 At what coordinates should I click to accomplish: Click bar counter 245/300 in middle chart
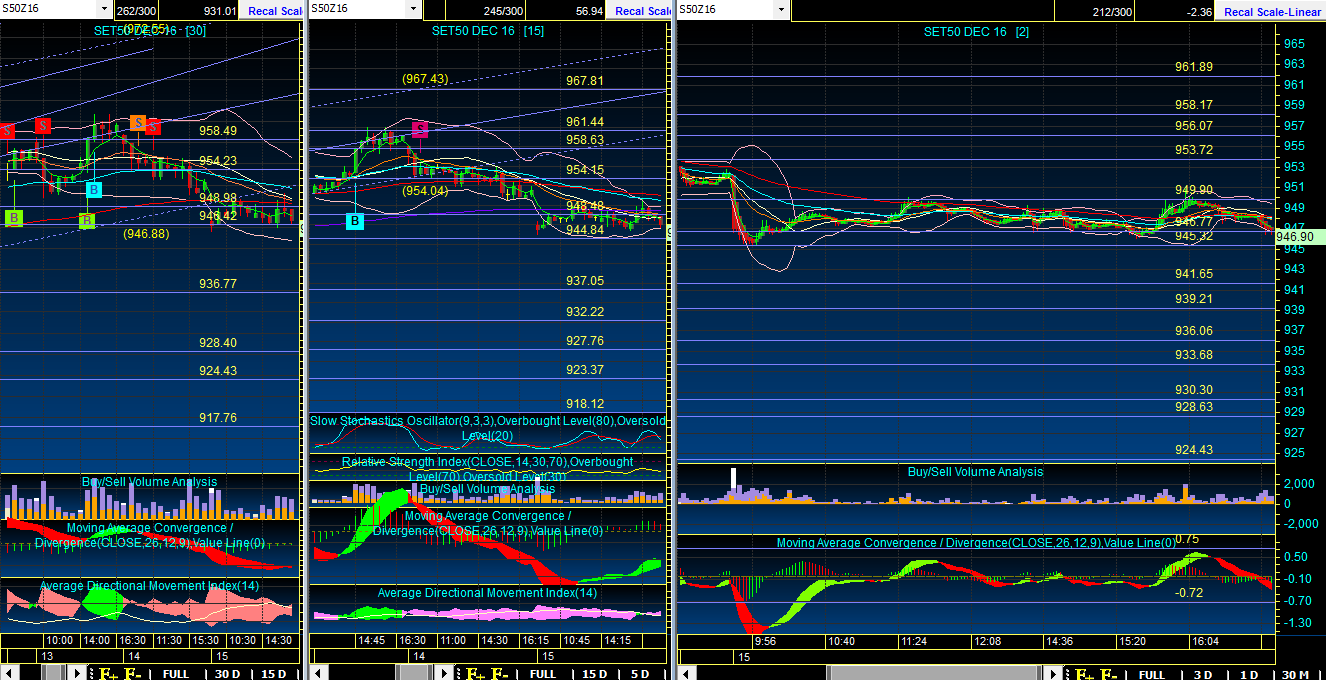click(x=503, y=11)
